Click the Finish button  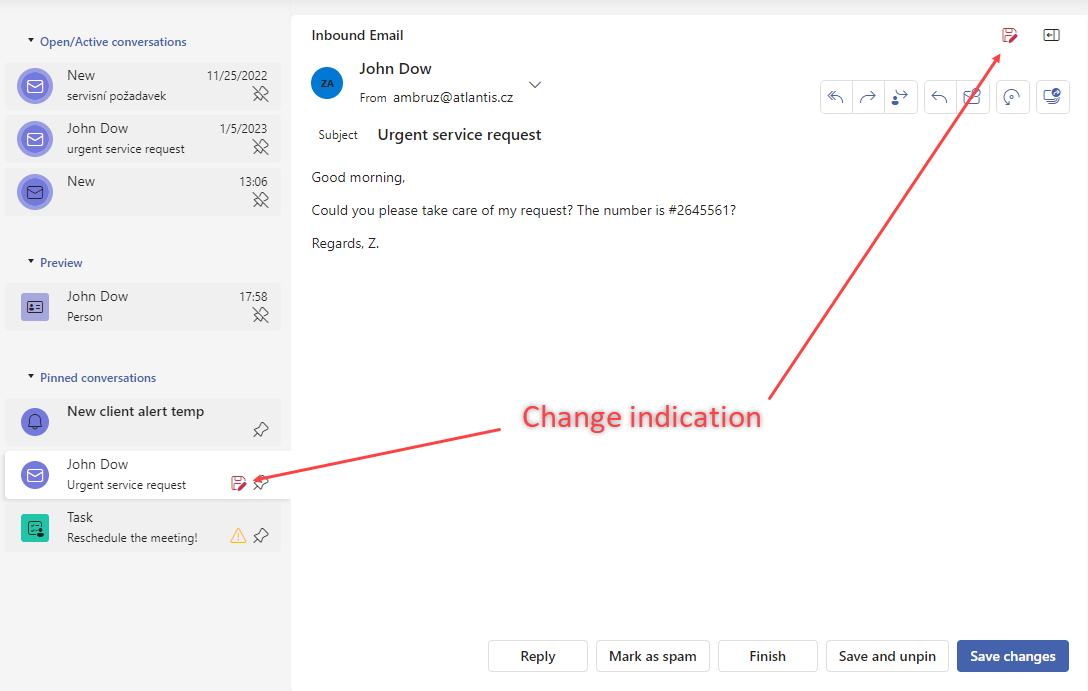[x=768, y=656]
